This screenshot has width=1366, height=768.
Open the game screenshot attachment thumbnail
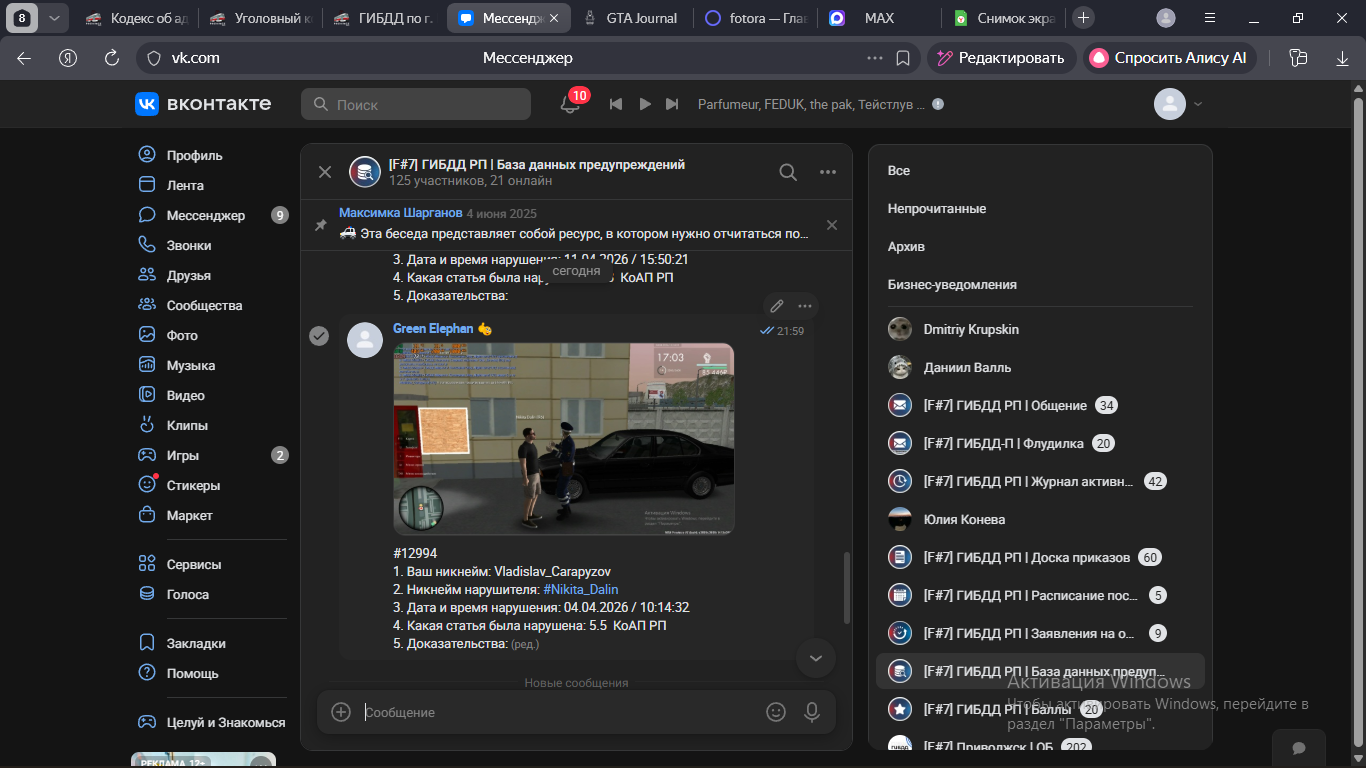pyautogui.click(x=563, y=438)
